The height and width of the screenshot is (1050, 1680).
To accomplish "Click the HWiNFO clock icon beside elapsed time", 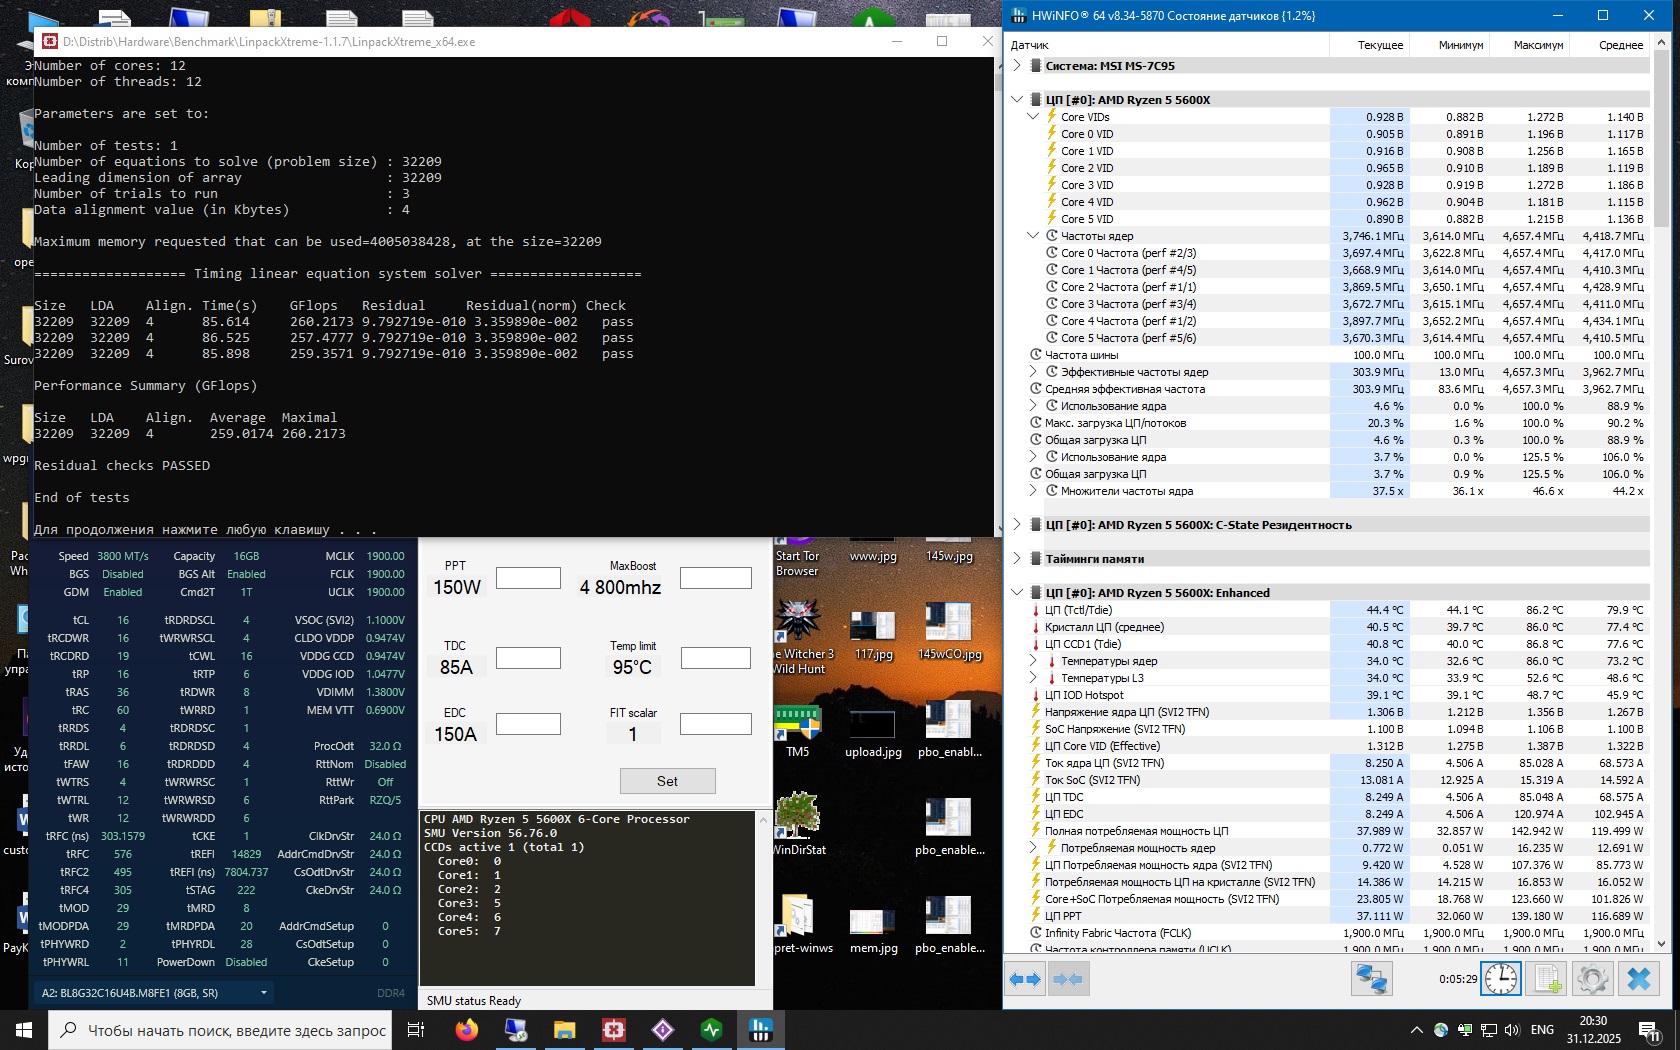I will click(x=1500, y=979).
